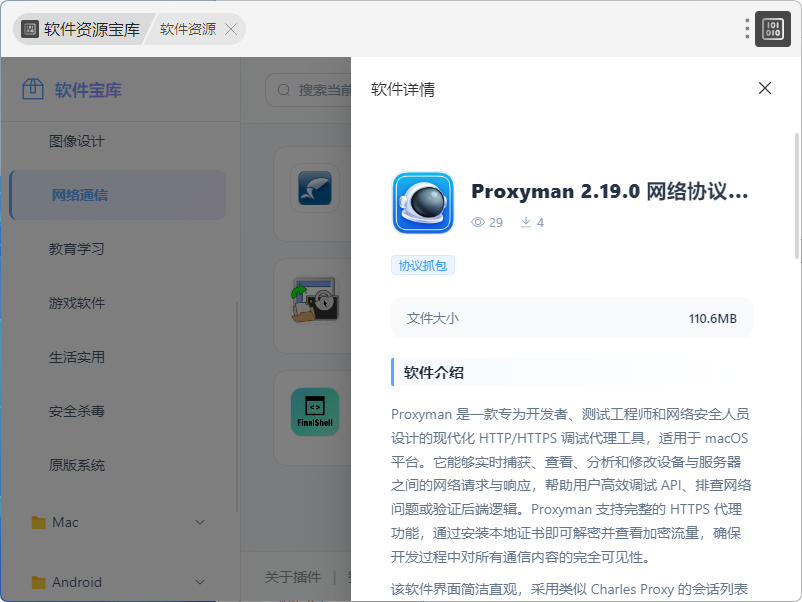
Task: Click the 110.6MB file size value
Action: point(712,319)
